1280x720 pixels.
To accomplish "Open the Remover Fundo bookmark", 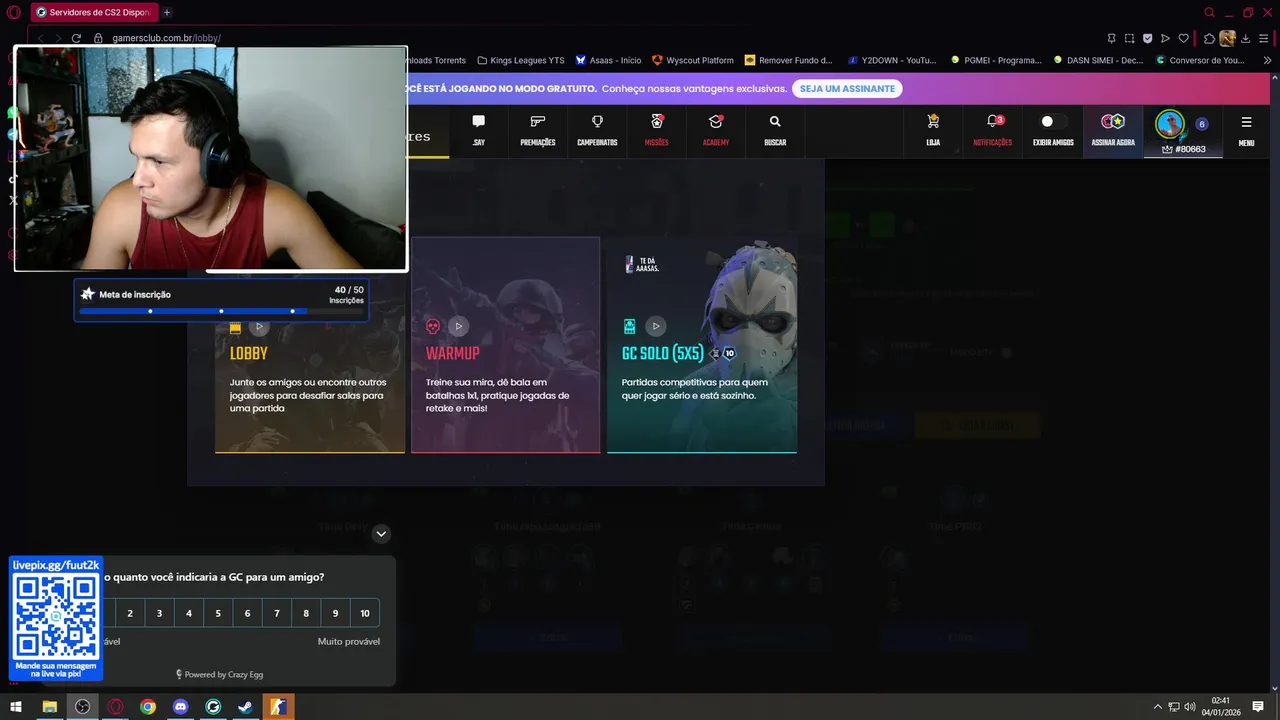I will pos(788,60).
